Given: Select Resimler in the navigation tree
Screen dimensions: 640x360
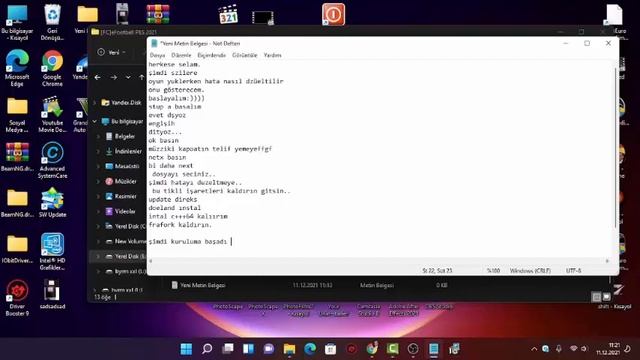Looking at the screenshot, I should click(121, 196).
